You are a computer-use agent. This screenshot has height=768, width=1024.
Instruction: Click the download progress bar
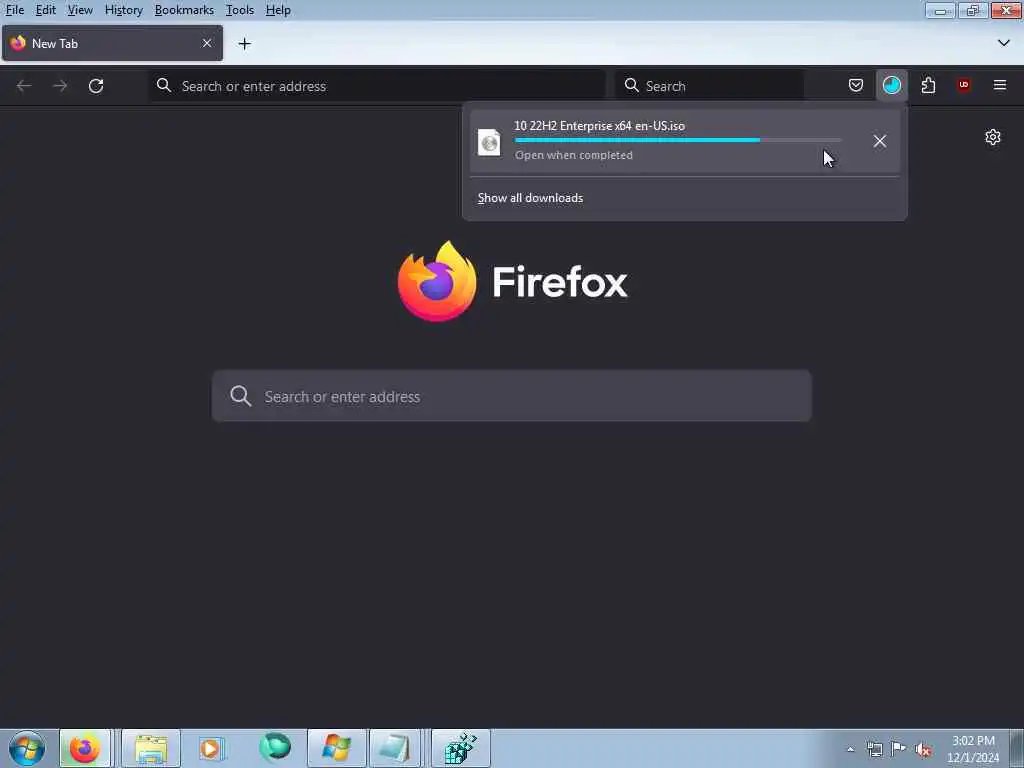[x=678, y=140]
